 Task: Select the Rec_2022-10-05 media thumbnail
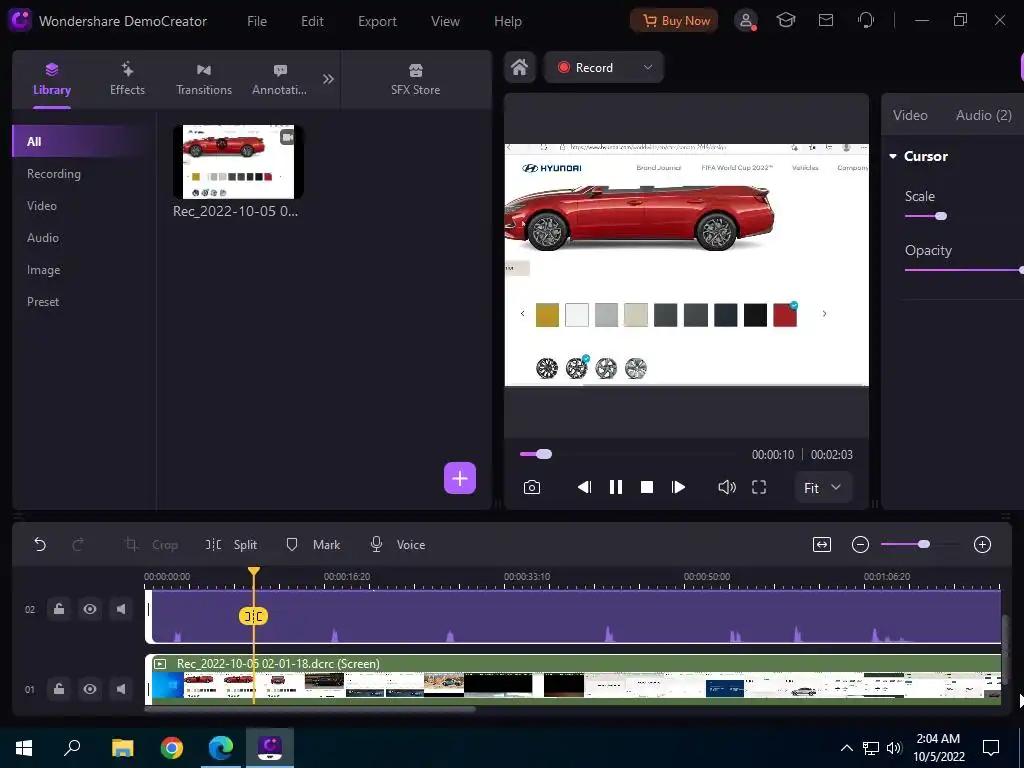click(x=238, y=161)
